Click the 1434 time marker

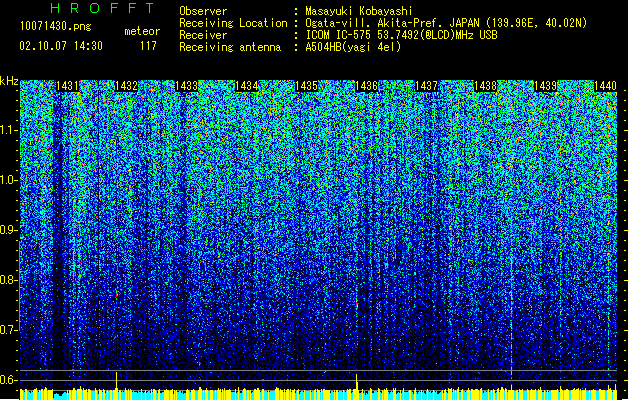(246, 86)
